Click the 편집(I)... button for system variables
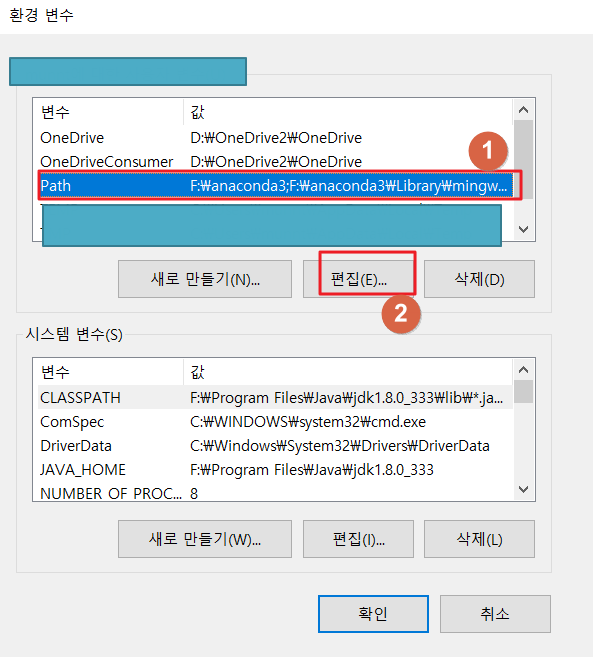This screenshot has height=657, width=593. point(358,539)
